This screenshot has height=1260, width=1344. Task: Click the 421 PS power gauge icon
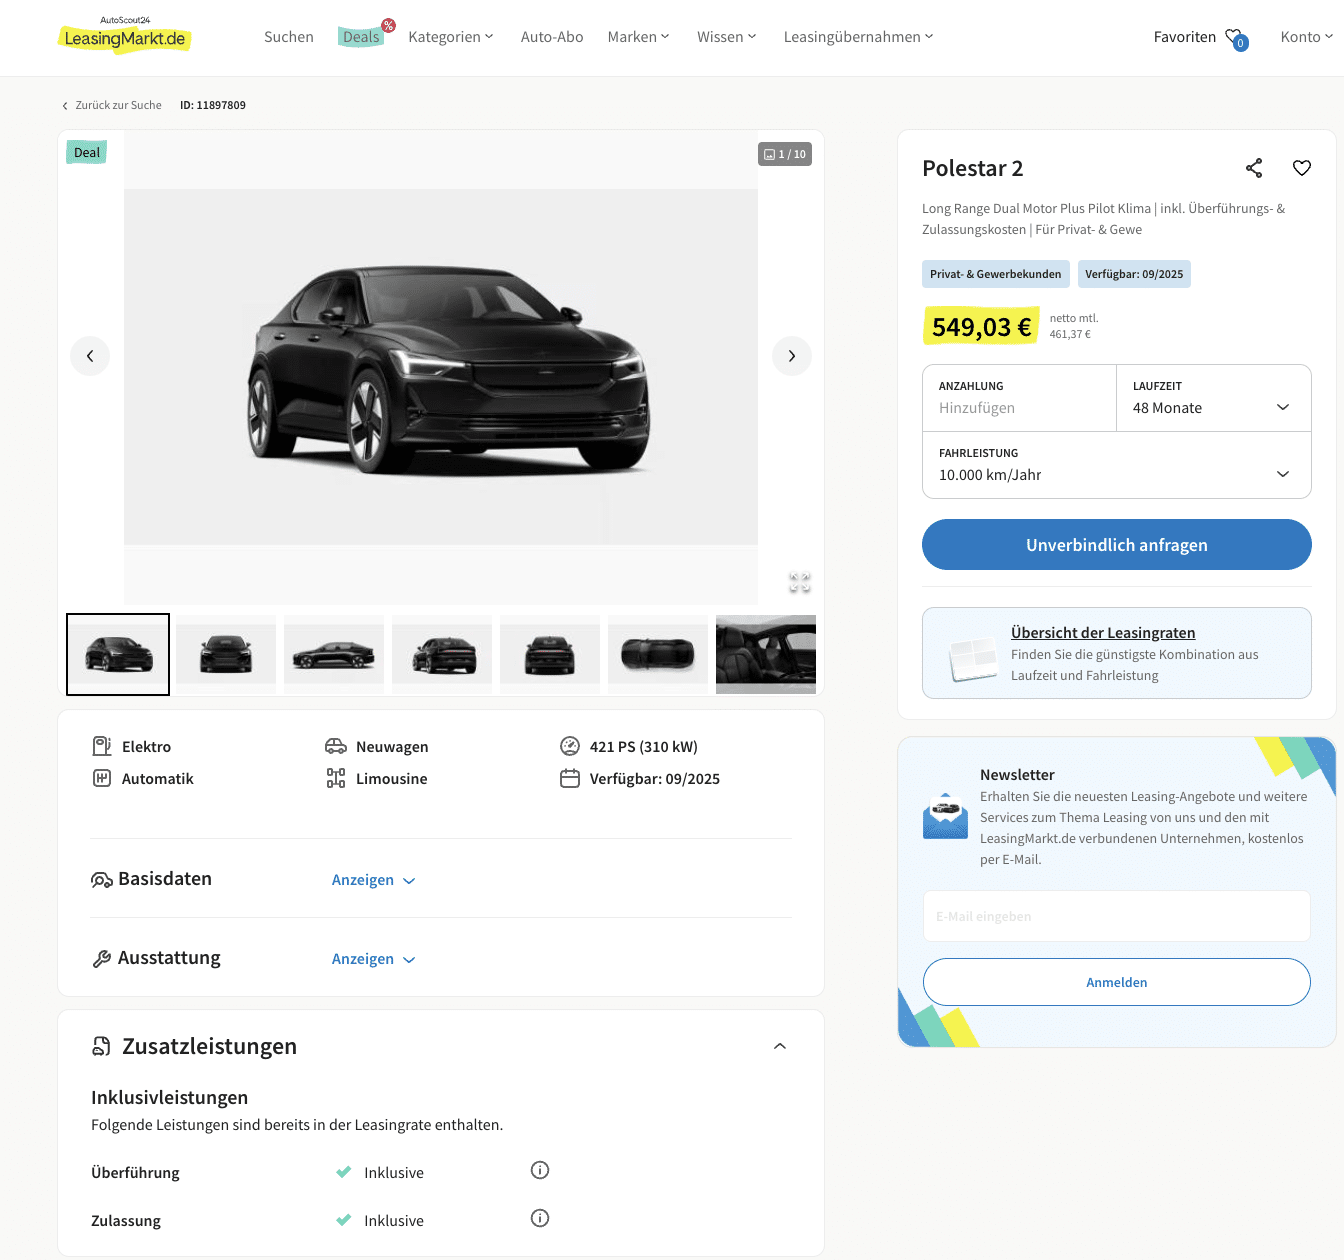pyautogui.click(x=570, y=746)
